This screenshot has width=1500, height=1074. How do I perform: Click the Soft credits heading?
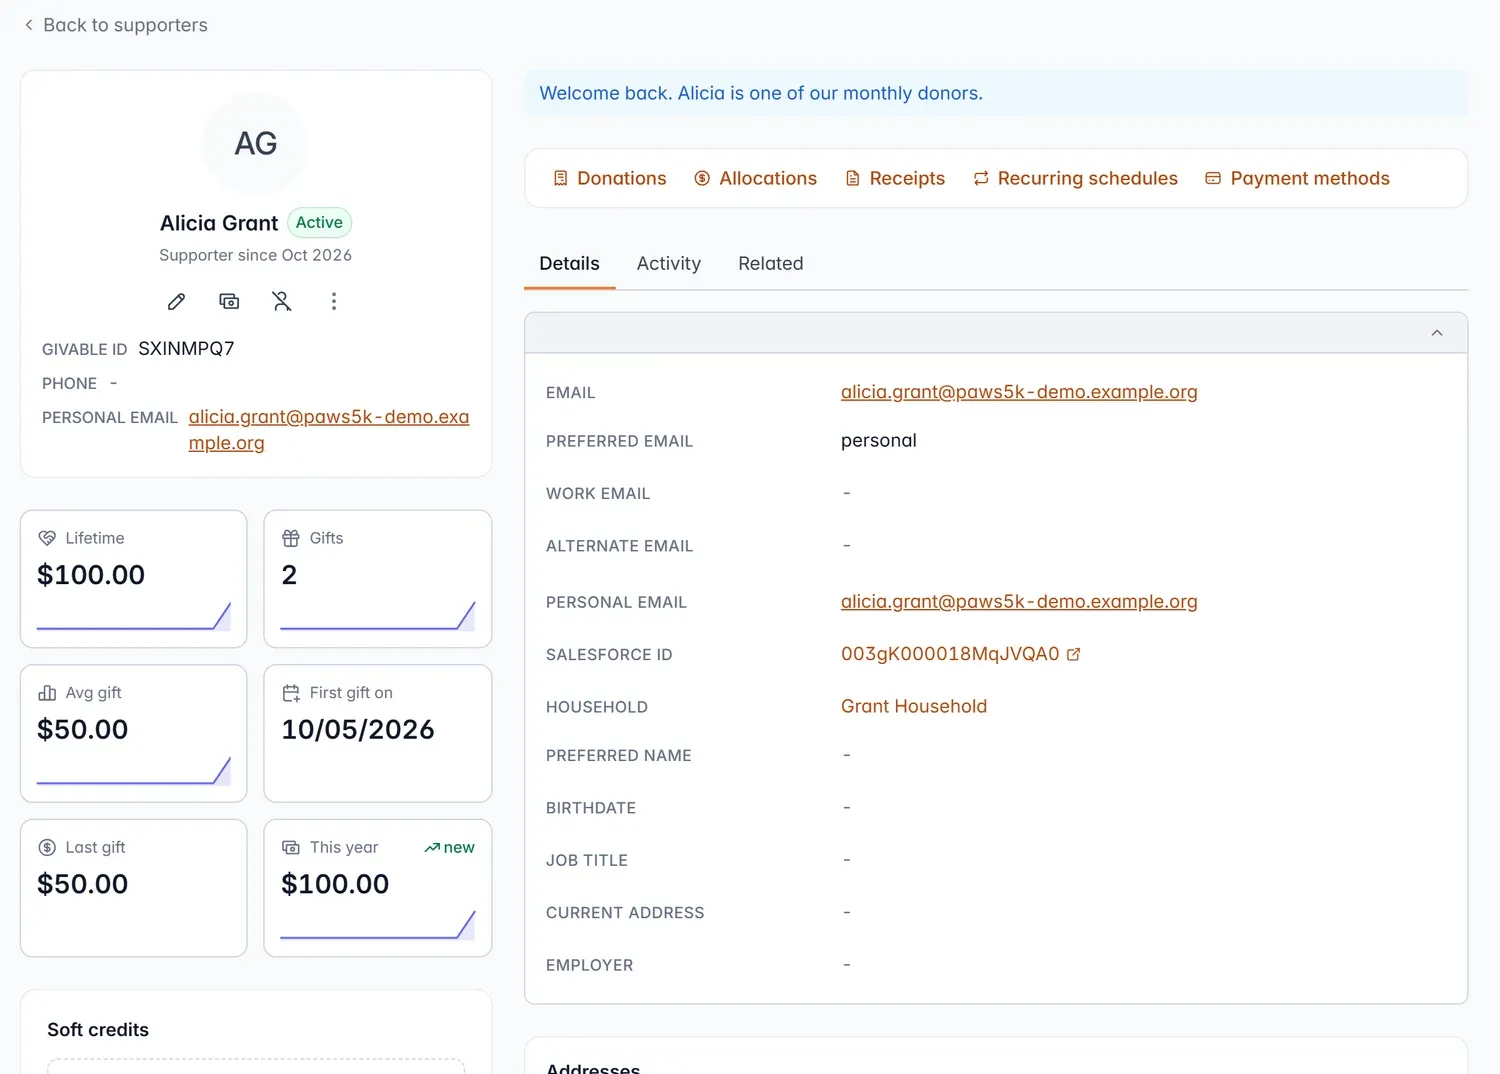(98, 1030)
